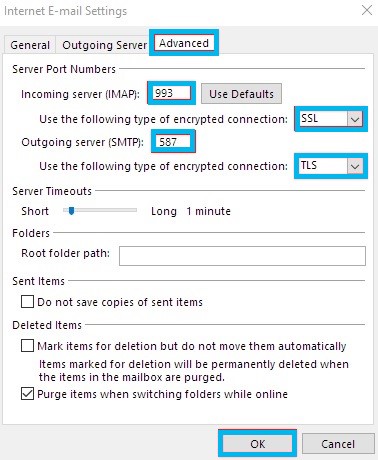Click the Incoming server IMAP port field
Image resolution: width=378 pixels, height=460 pixels.
point(172,93)
